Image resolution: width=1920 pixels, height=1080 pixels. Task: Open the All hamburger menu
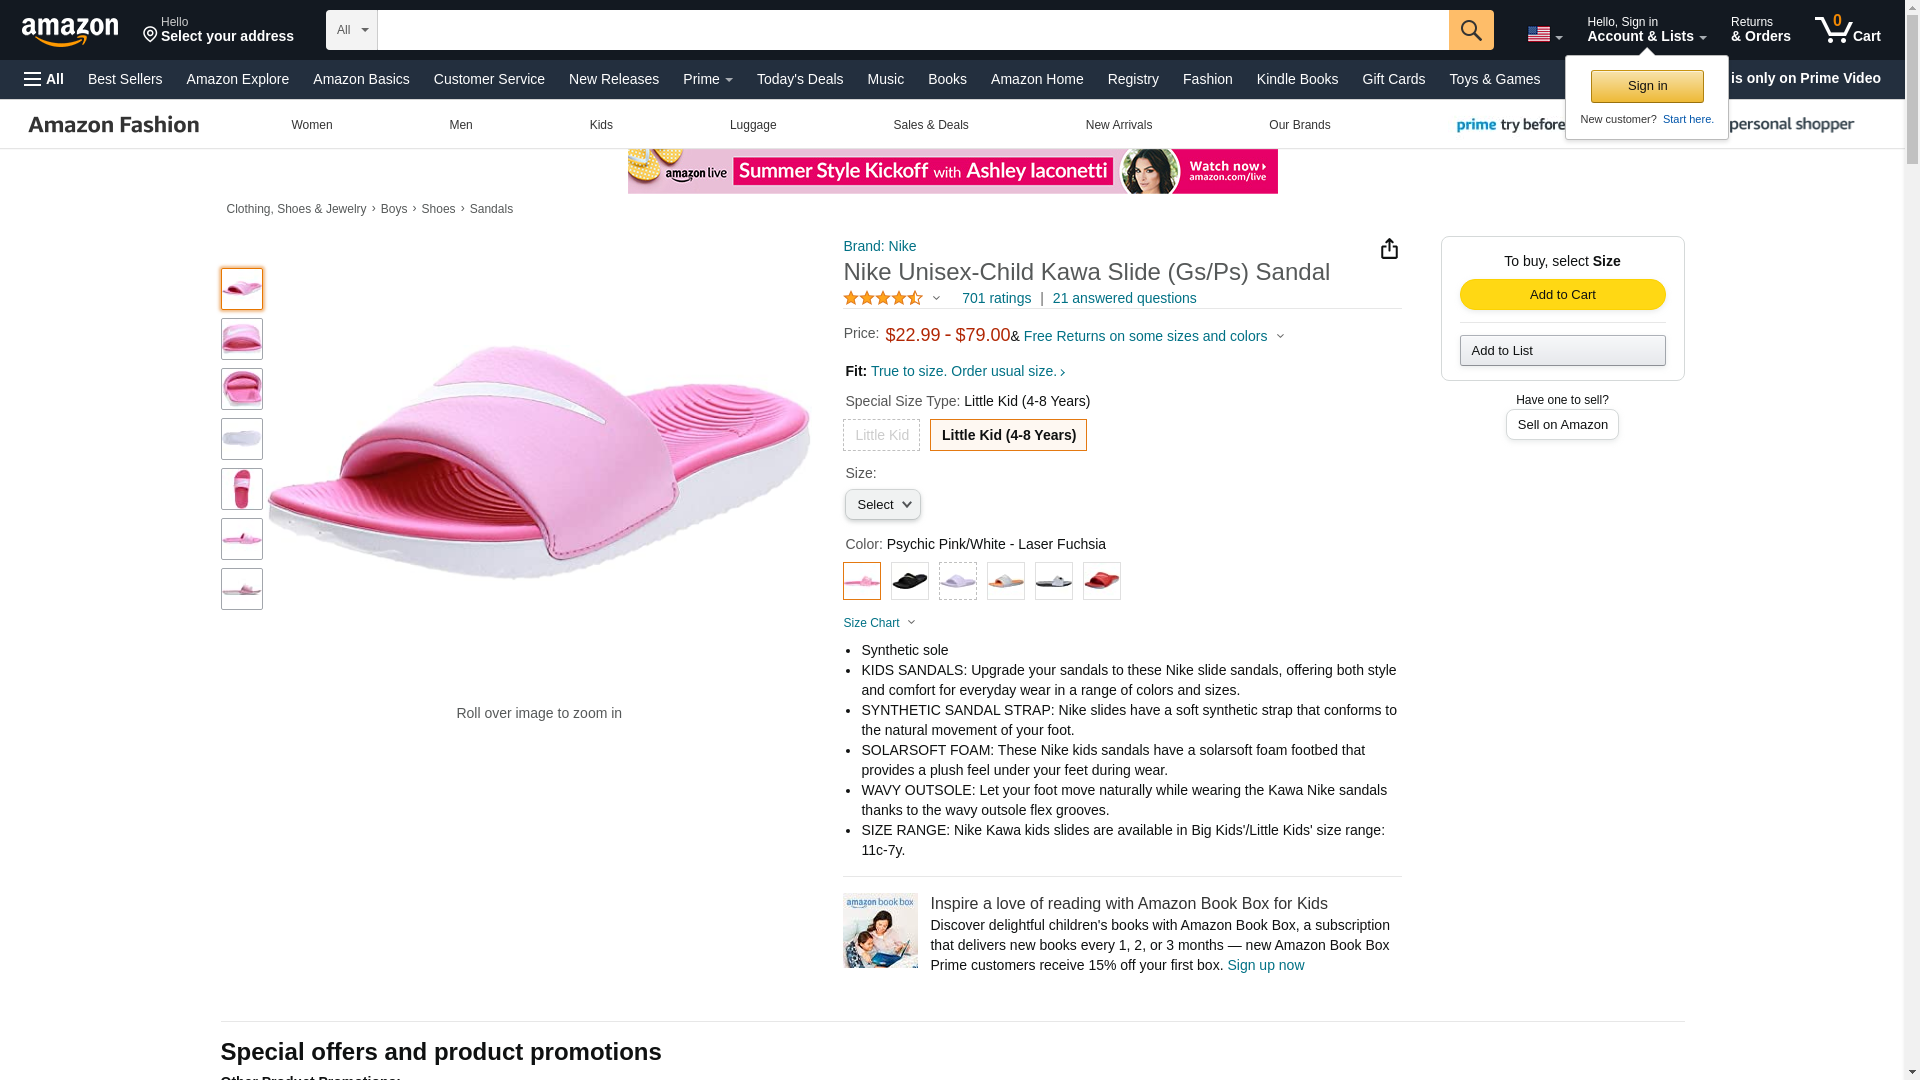[x=44, y=79]
